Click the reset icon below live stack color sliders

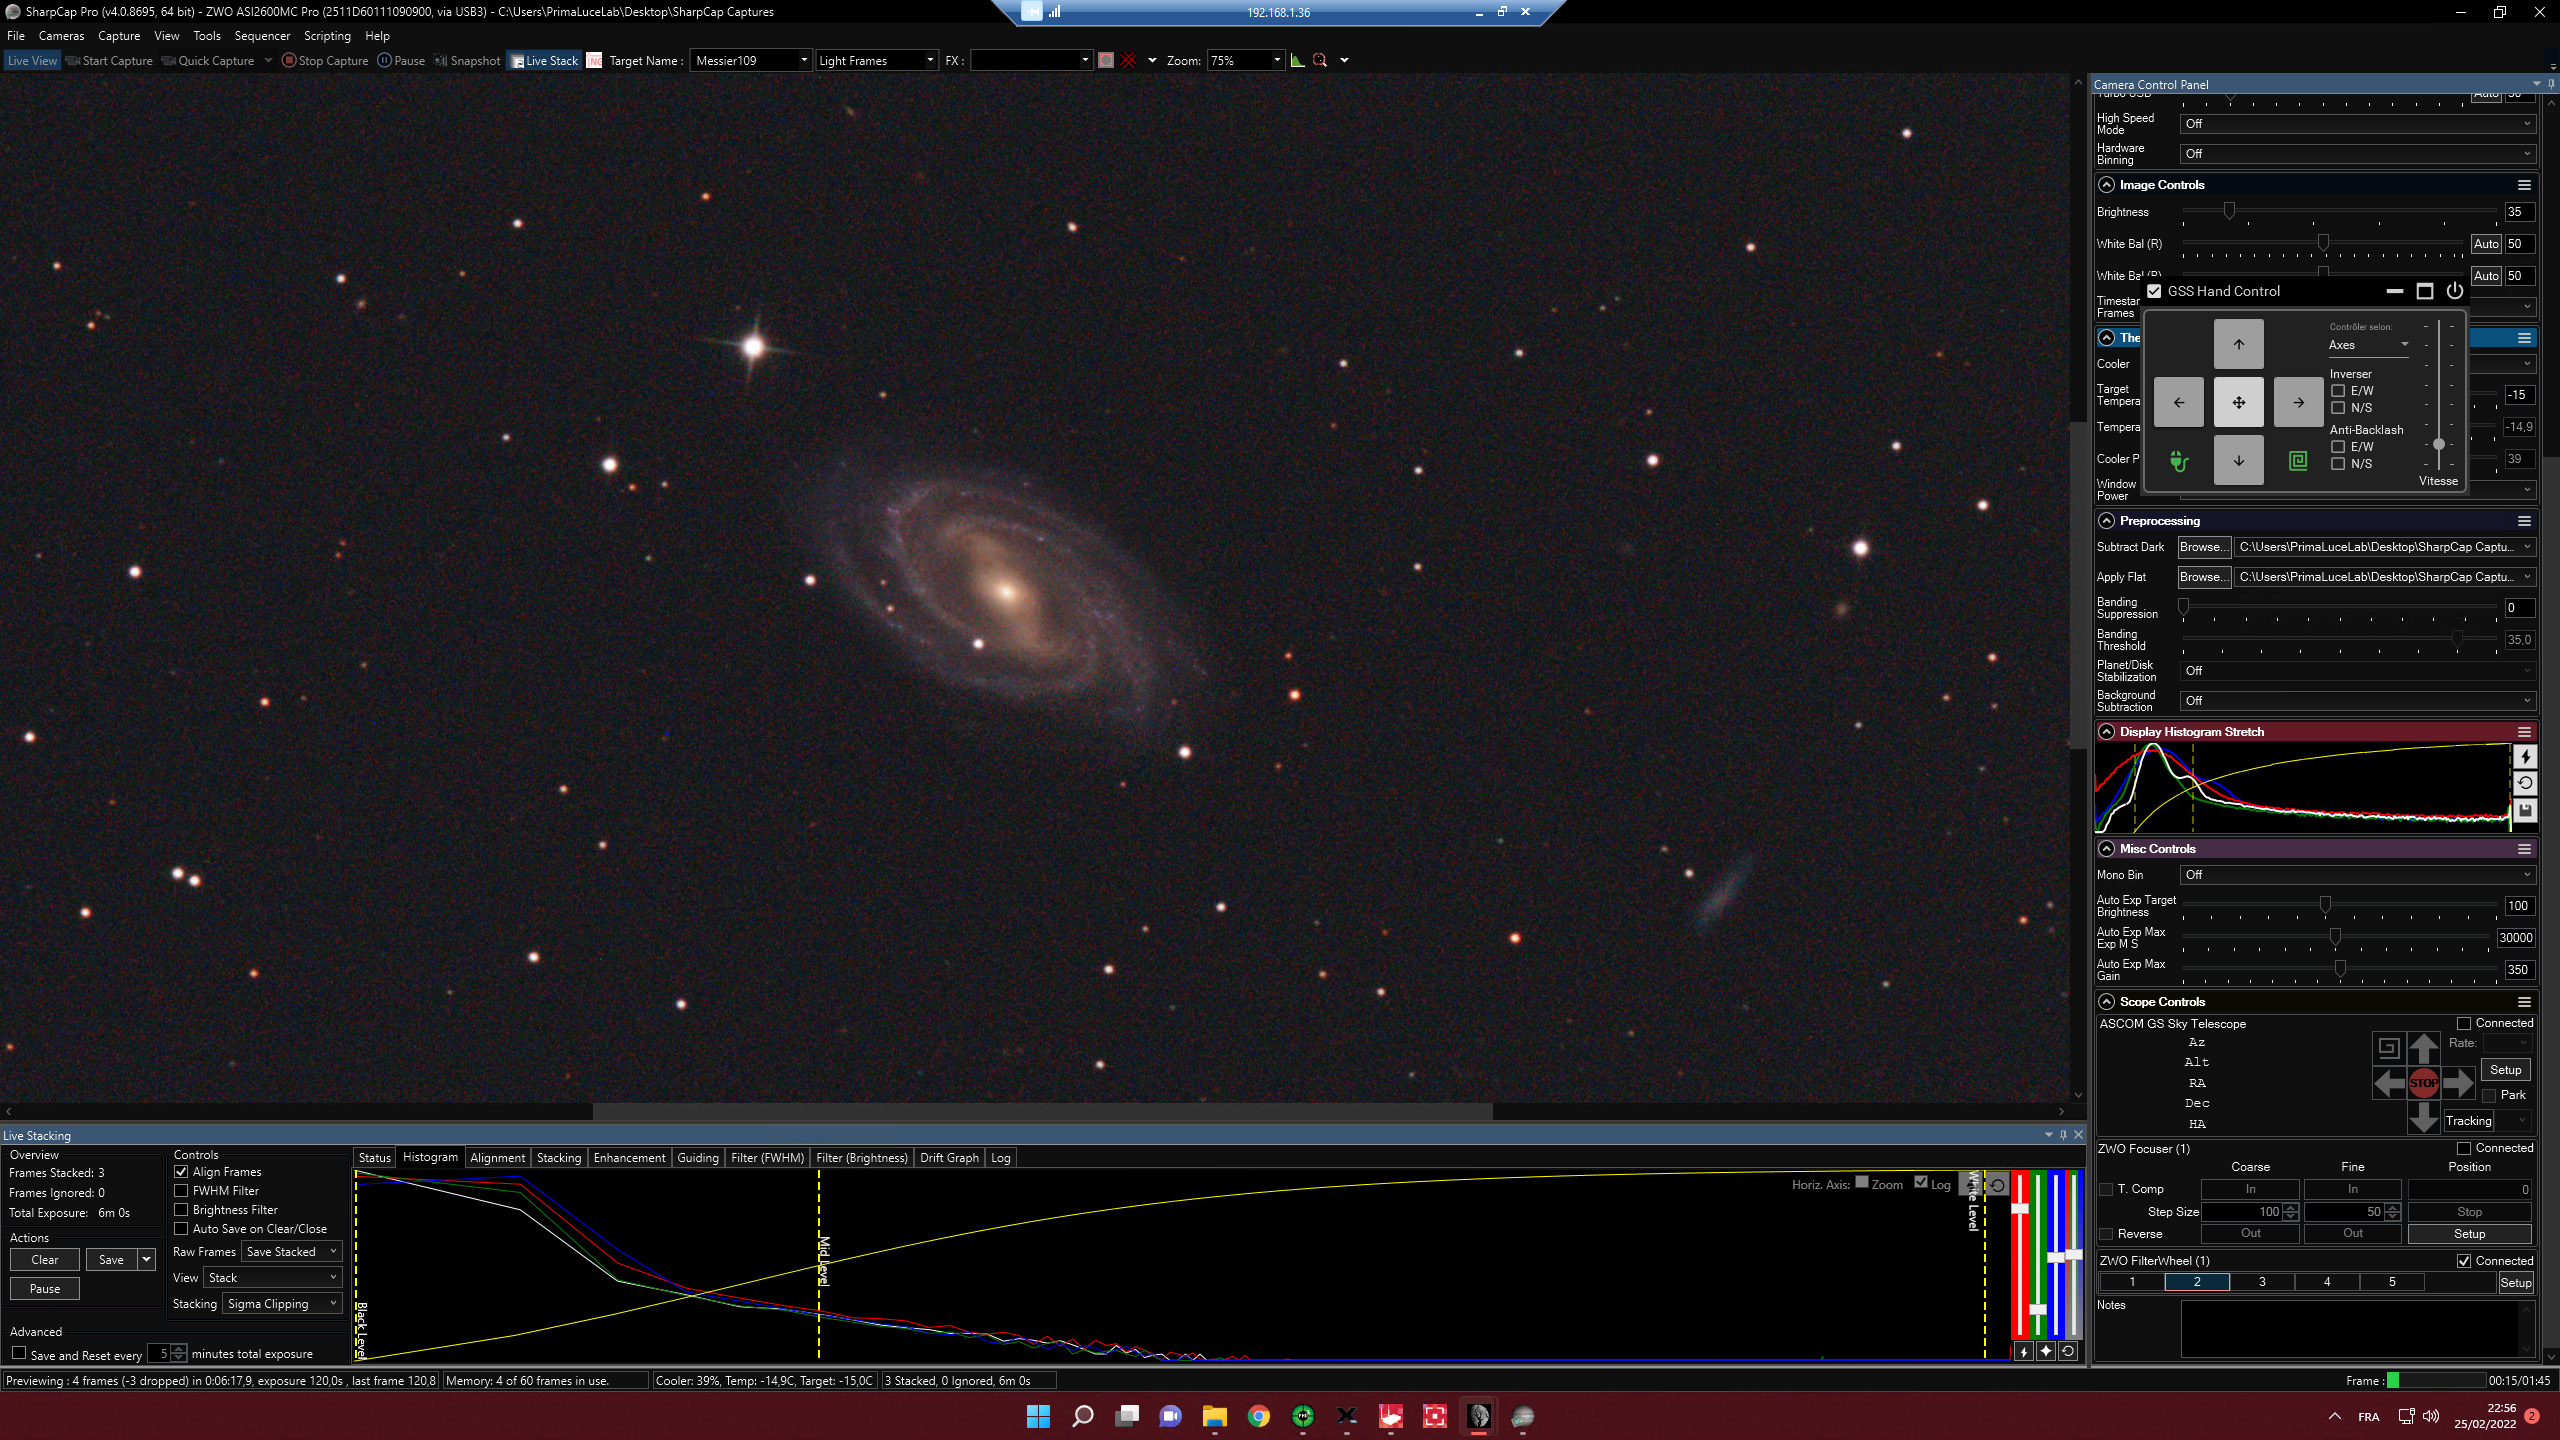(2067, 1351)
